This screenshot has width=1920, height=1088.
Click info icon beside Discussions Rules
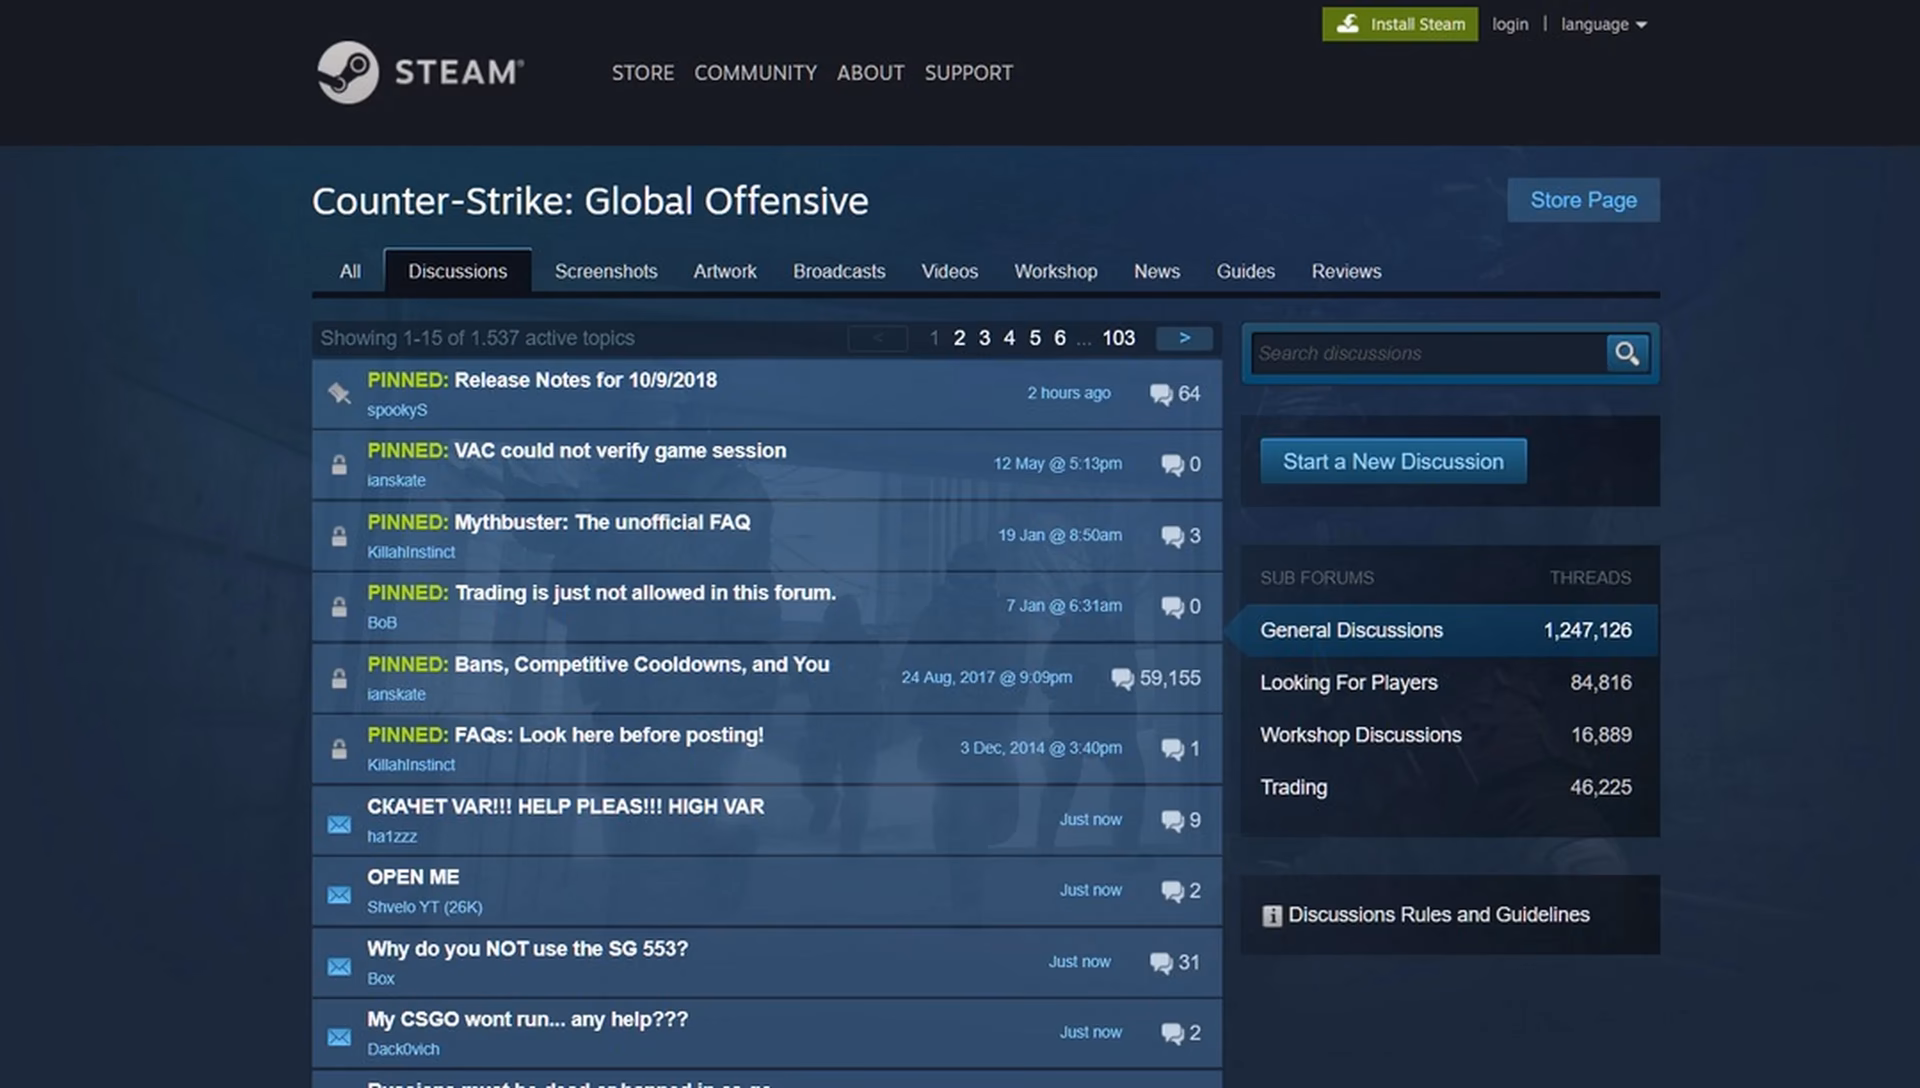(x=1272, y=915)
